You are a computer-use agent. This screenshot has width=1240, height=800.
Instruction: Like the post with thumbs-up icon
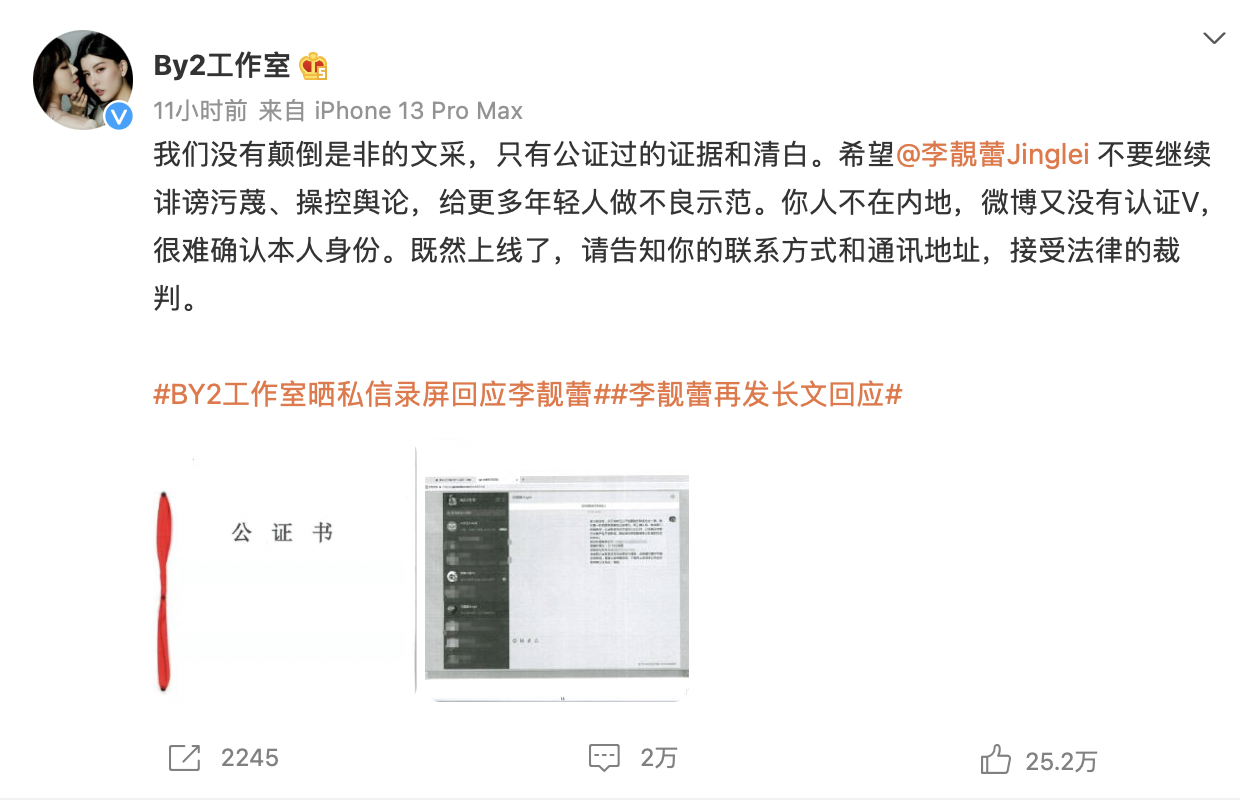tap(995, 760)
